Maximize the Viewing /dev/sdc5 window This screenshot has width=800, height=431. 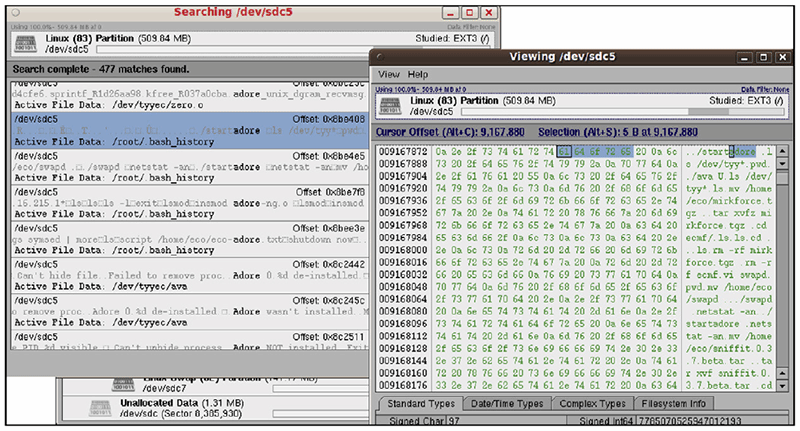763,56
